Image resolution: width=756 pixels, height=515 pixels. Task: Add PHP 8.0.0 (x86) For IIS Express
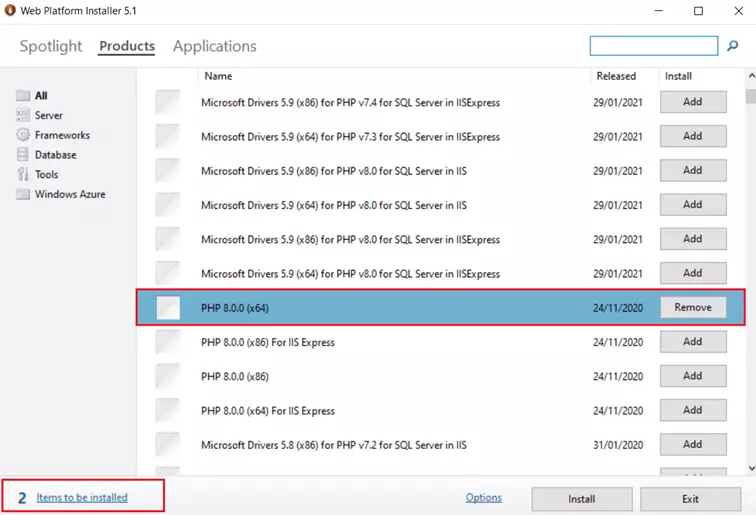click(693, 341)
